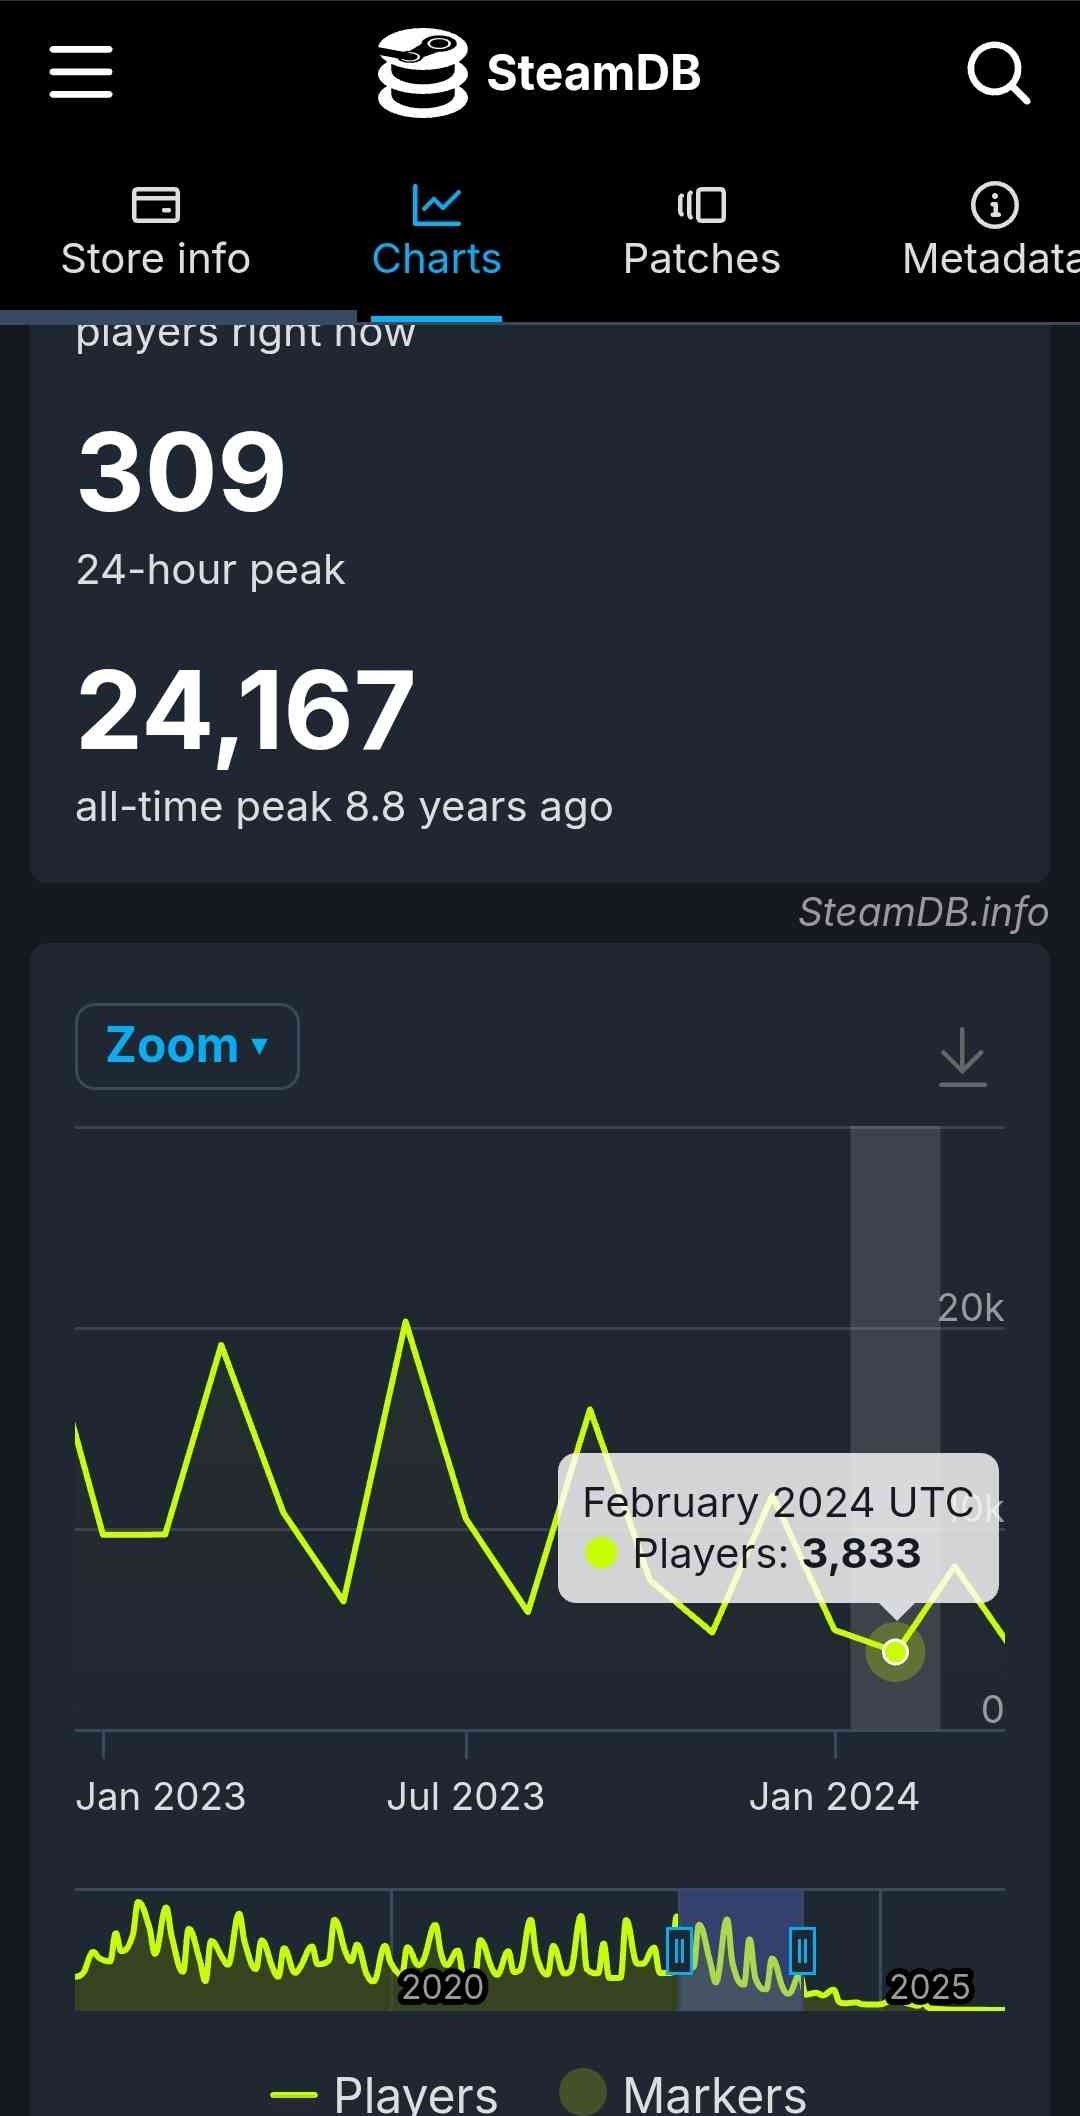Click the SteamDB home title link
Viewport: 1080px width, 2116px height.
click(x=594, y=73)
